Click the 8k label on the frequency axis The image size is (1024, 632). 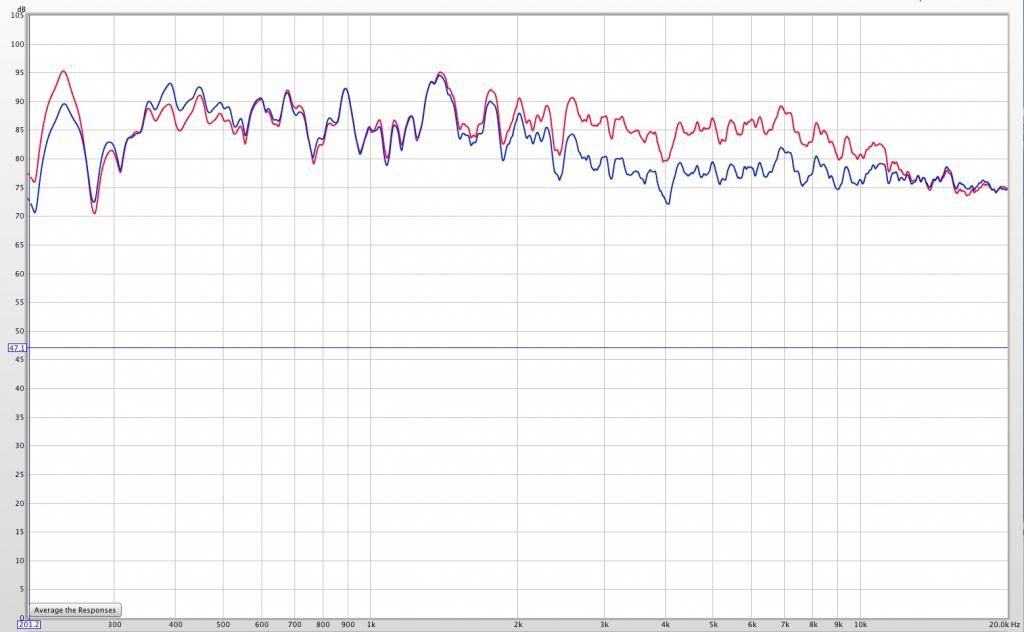click(813, 625)
